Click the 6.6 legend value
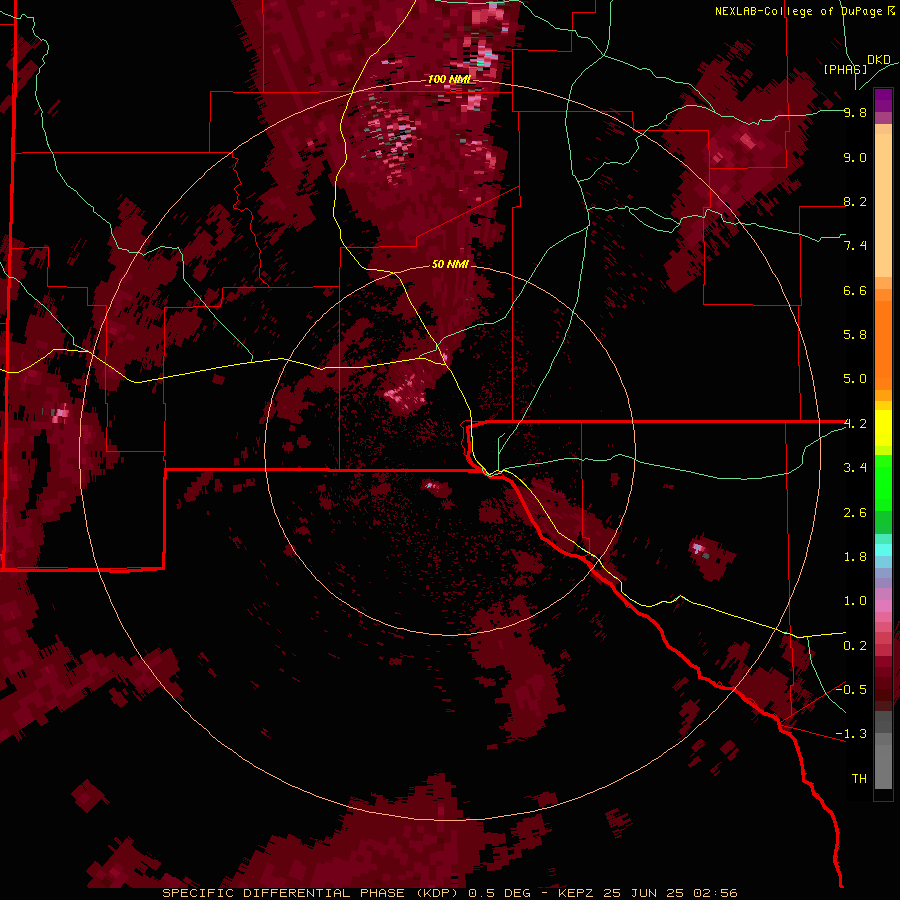 (x=855, y=290)
